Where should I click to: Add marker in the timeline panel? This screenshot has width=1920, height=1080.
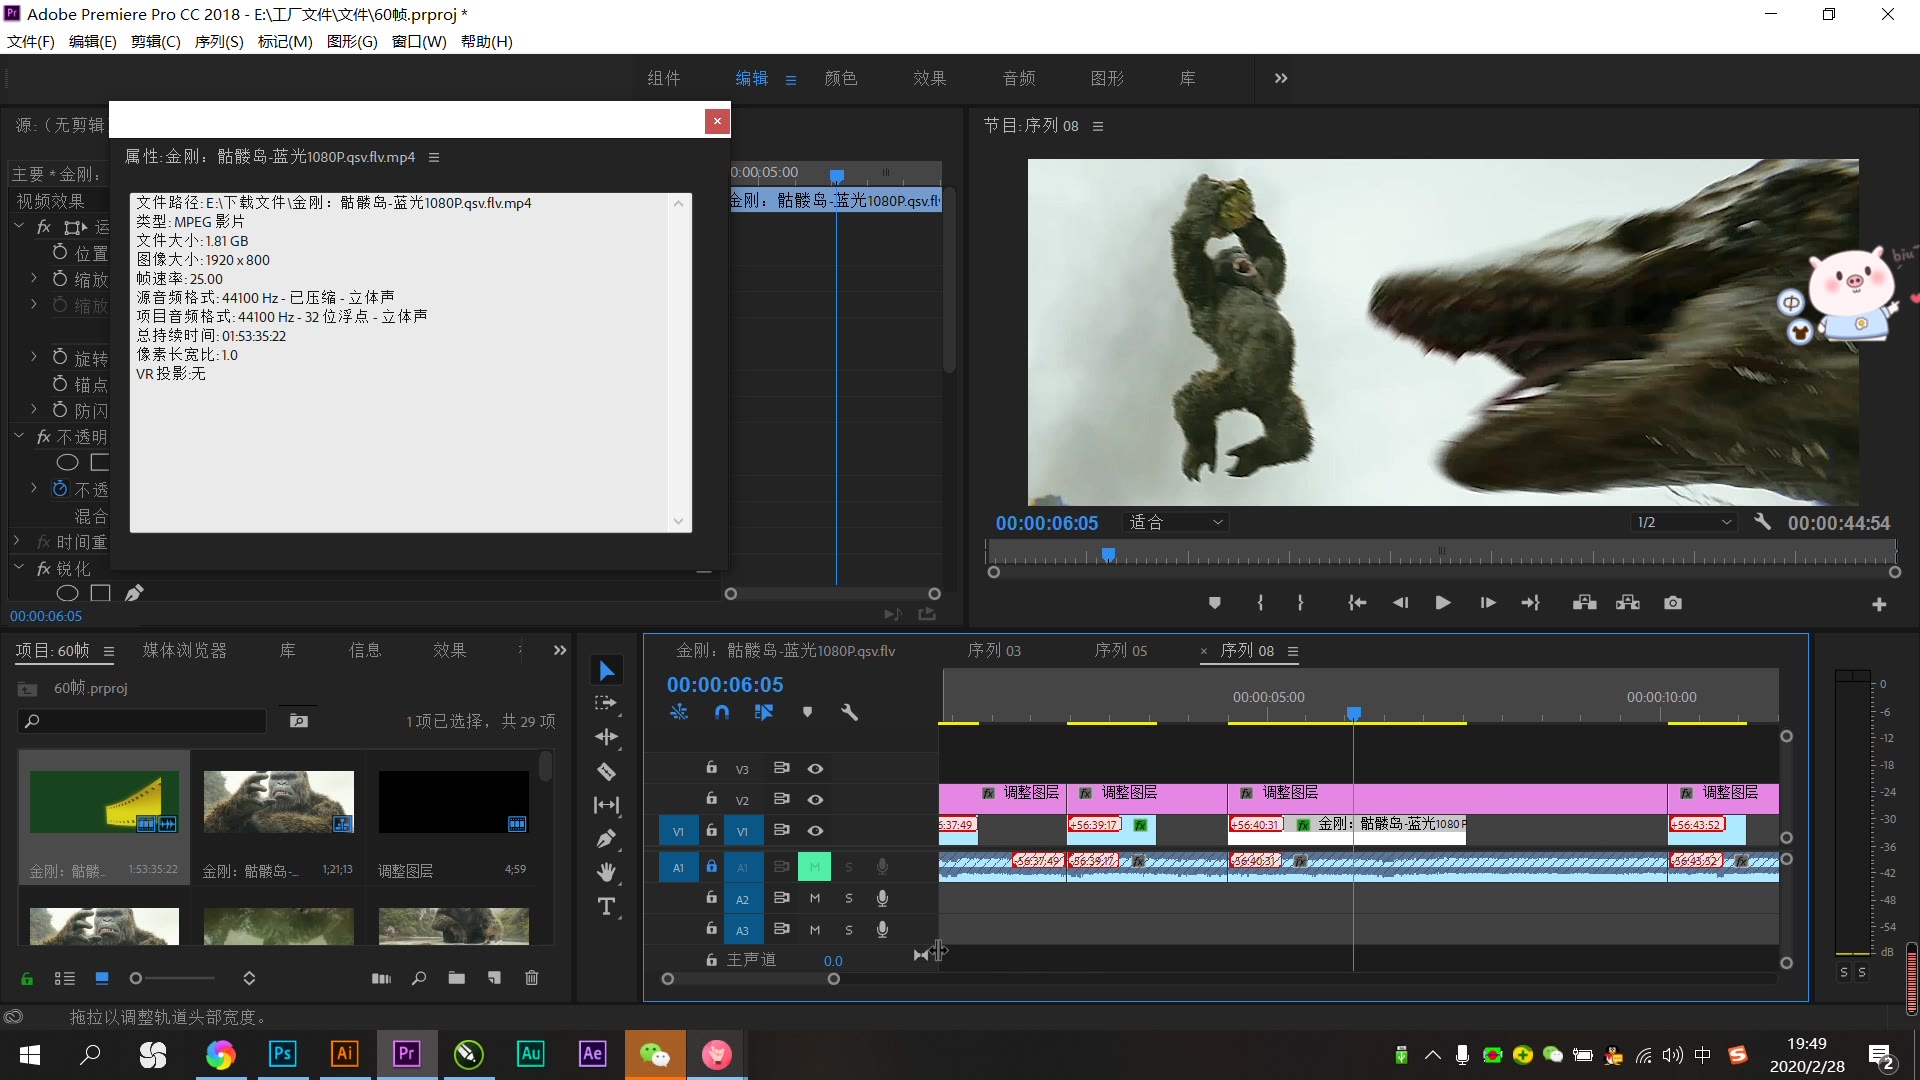tap(807, 712)
